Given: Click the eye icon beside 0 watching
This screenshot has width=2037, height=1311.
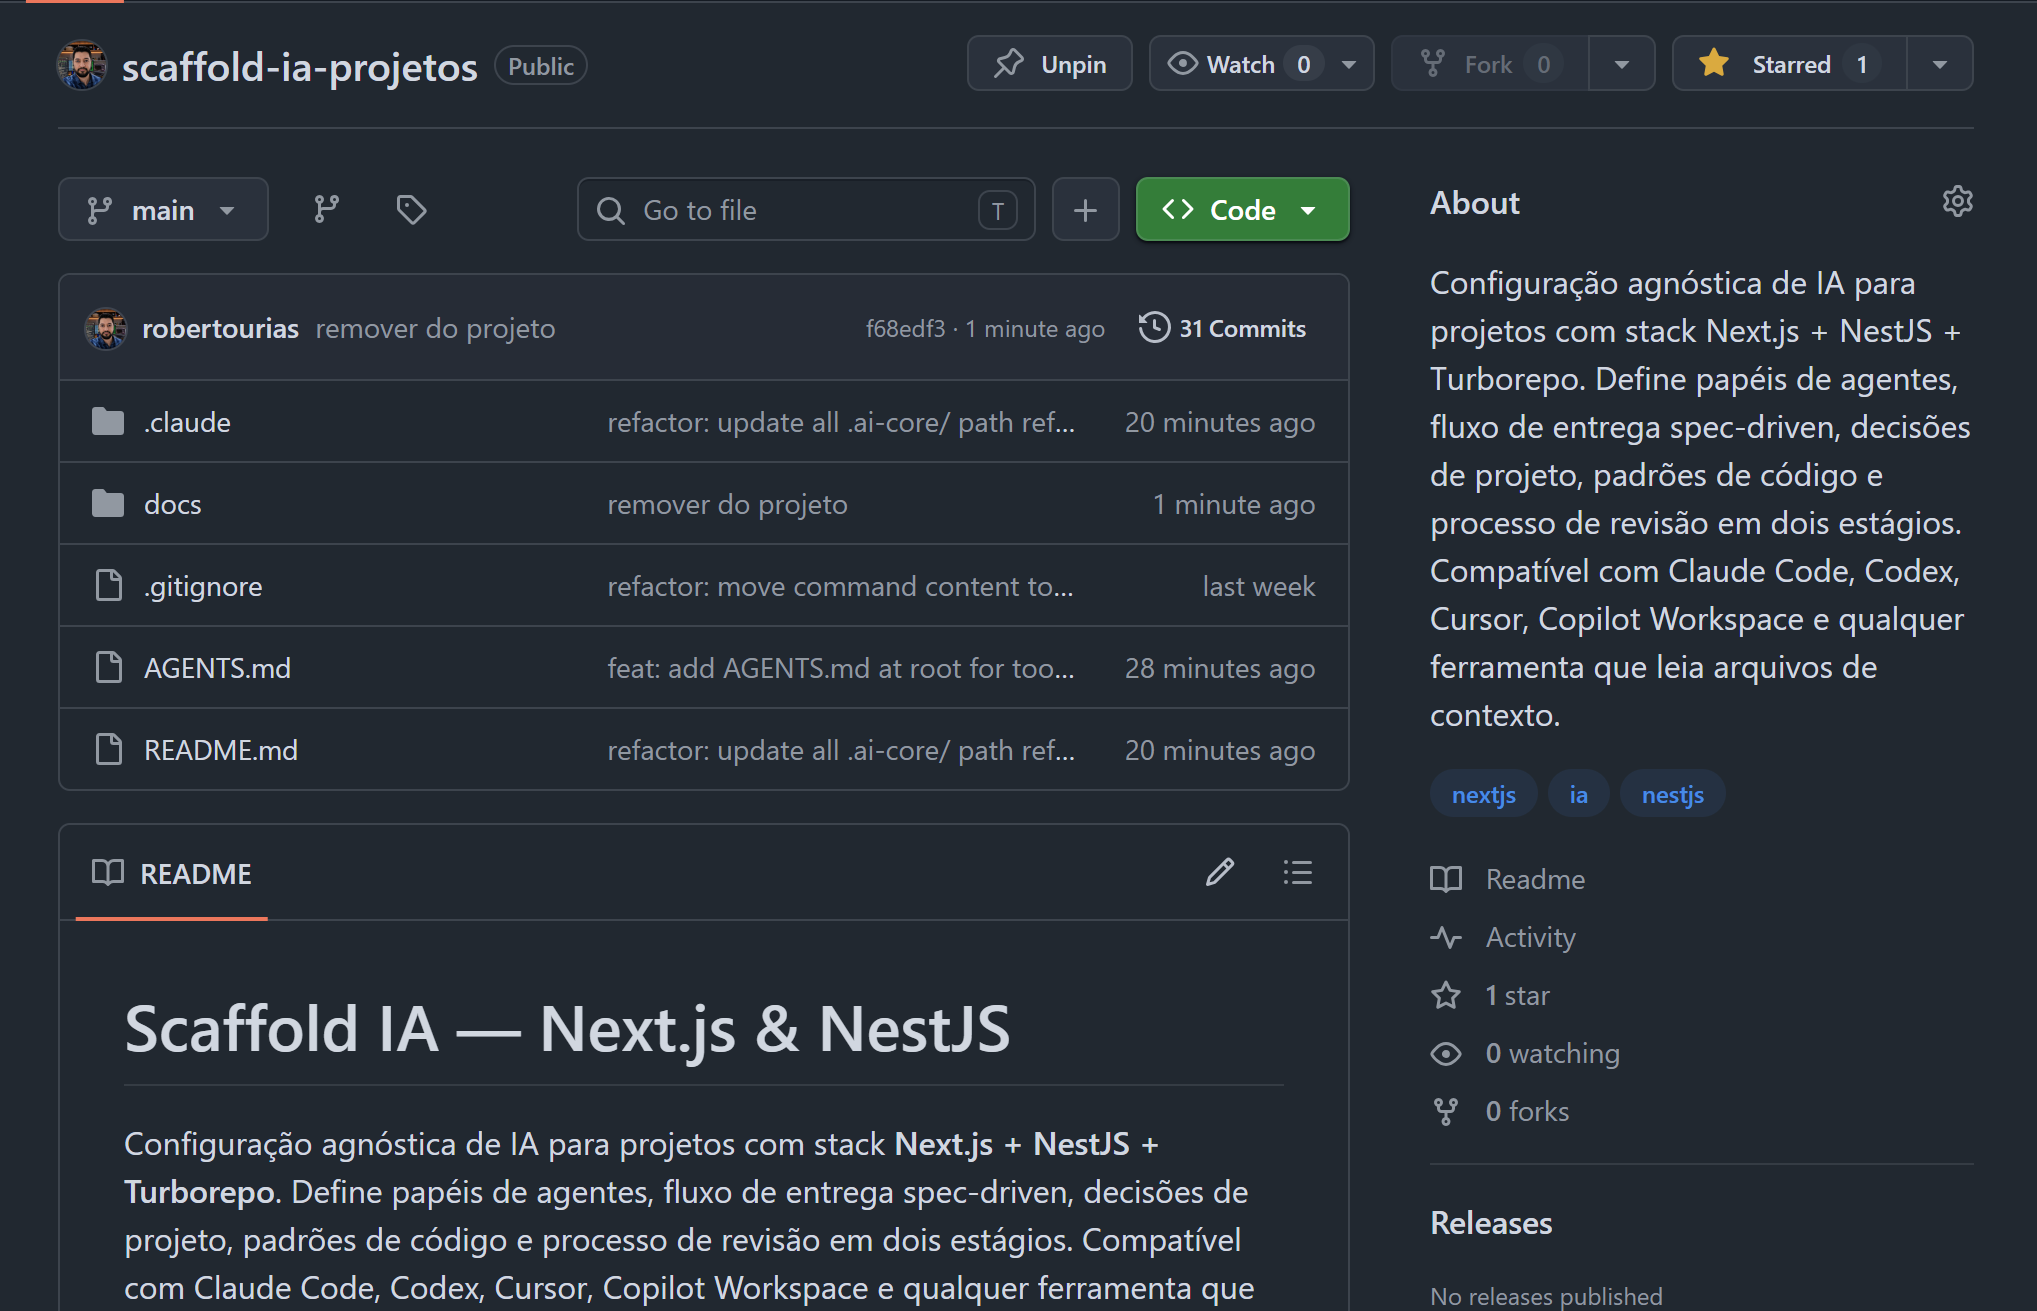Looking at the screenshot, I should (x=1446, y=1053).
